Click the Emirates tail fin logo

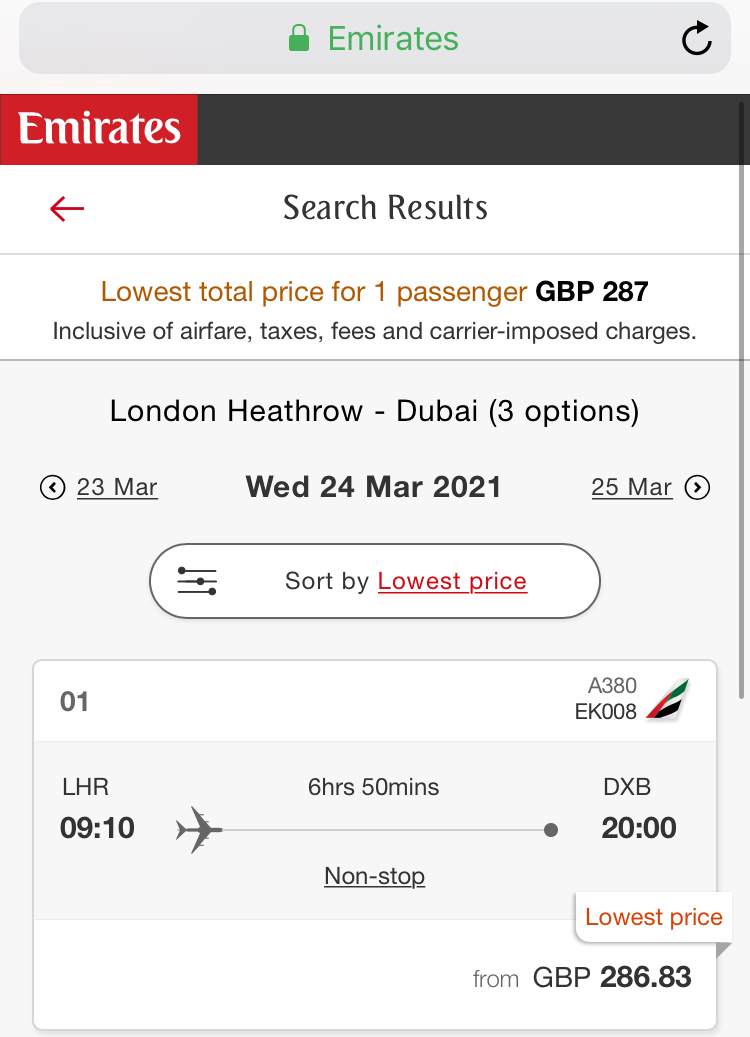coord(667,699)
